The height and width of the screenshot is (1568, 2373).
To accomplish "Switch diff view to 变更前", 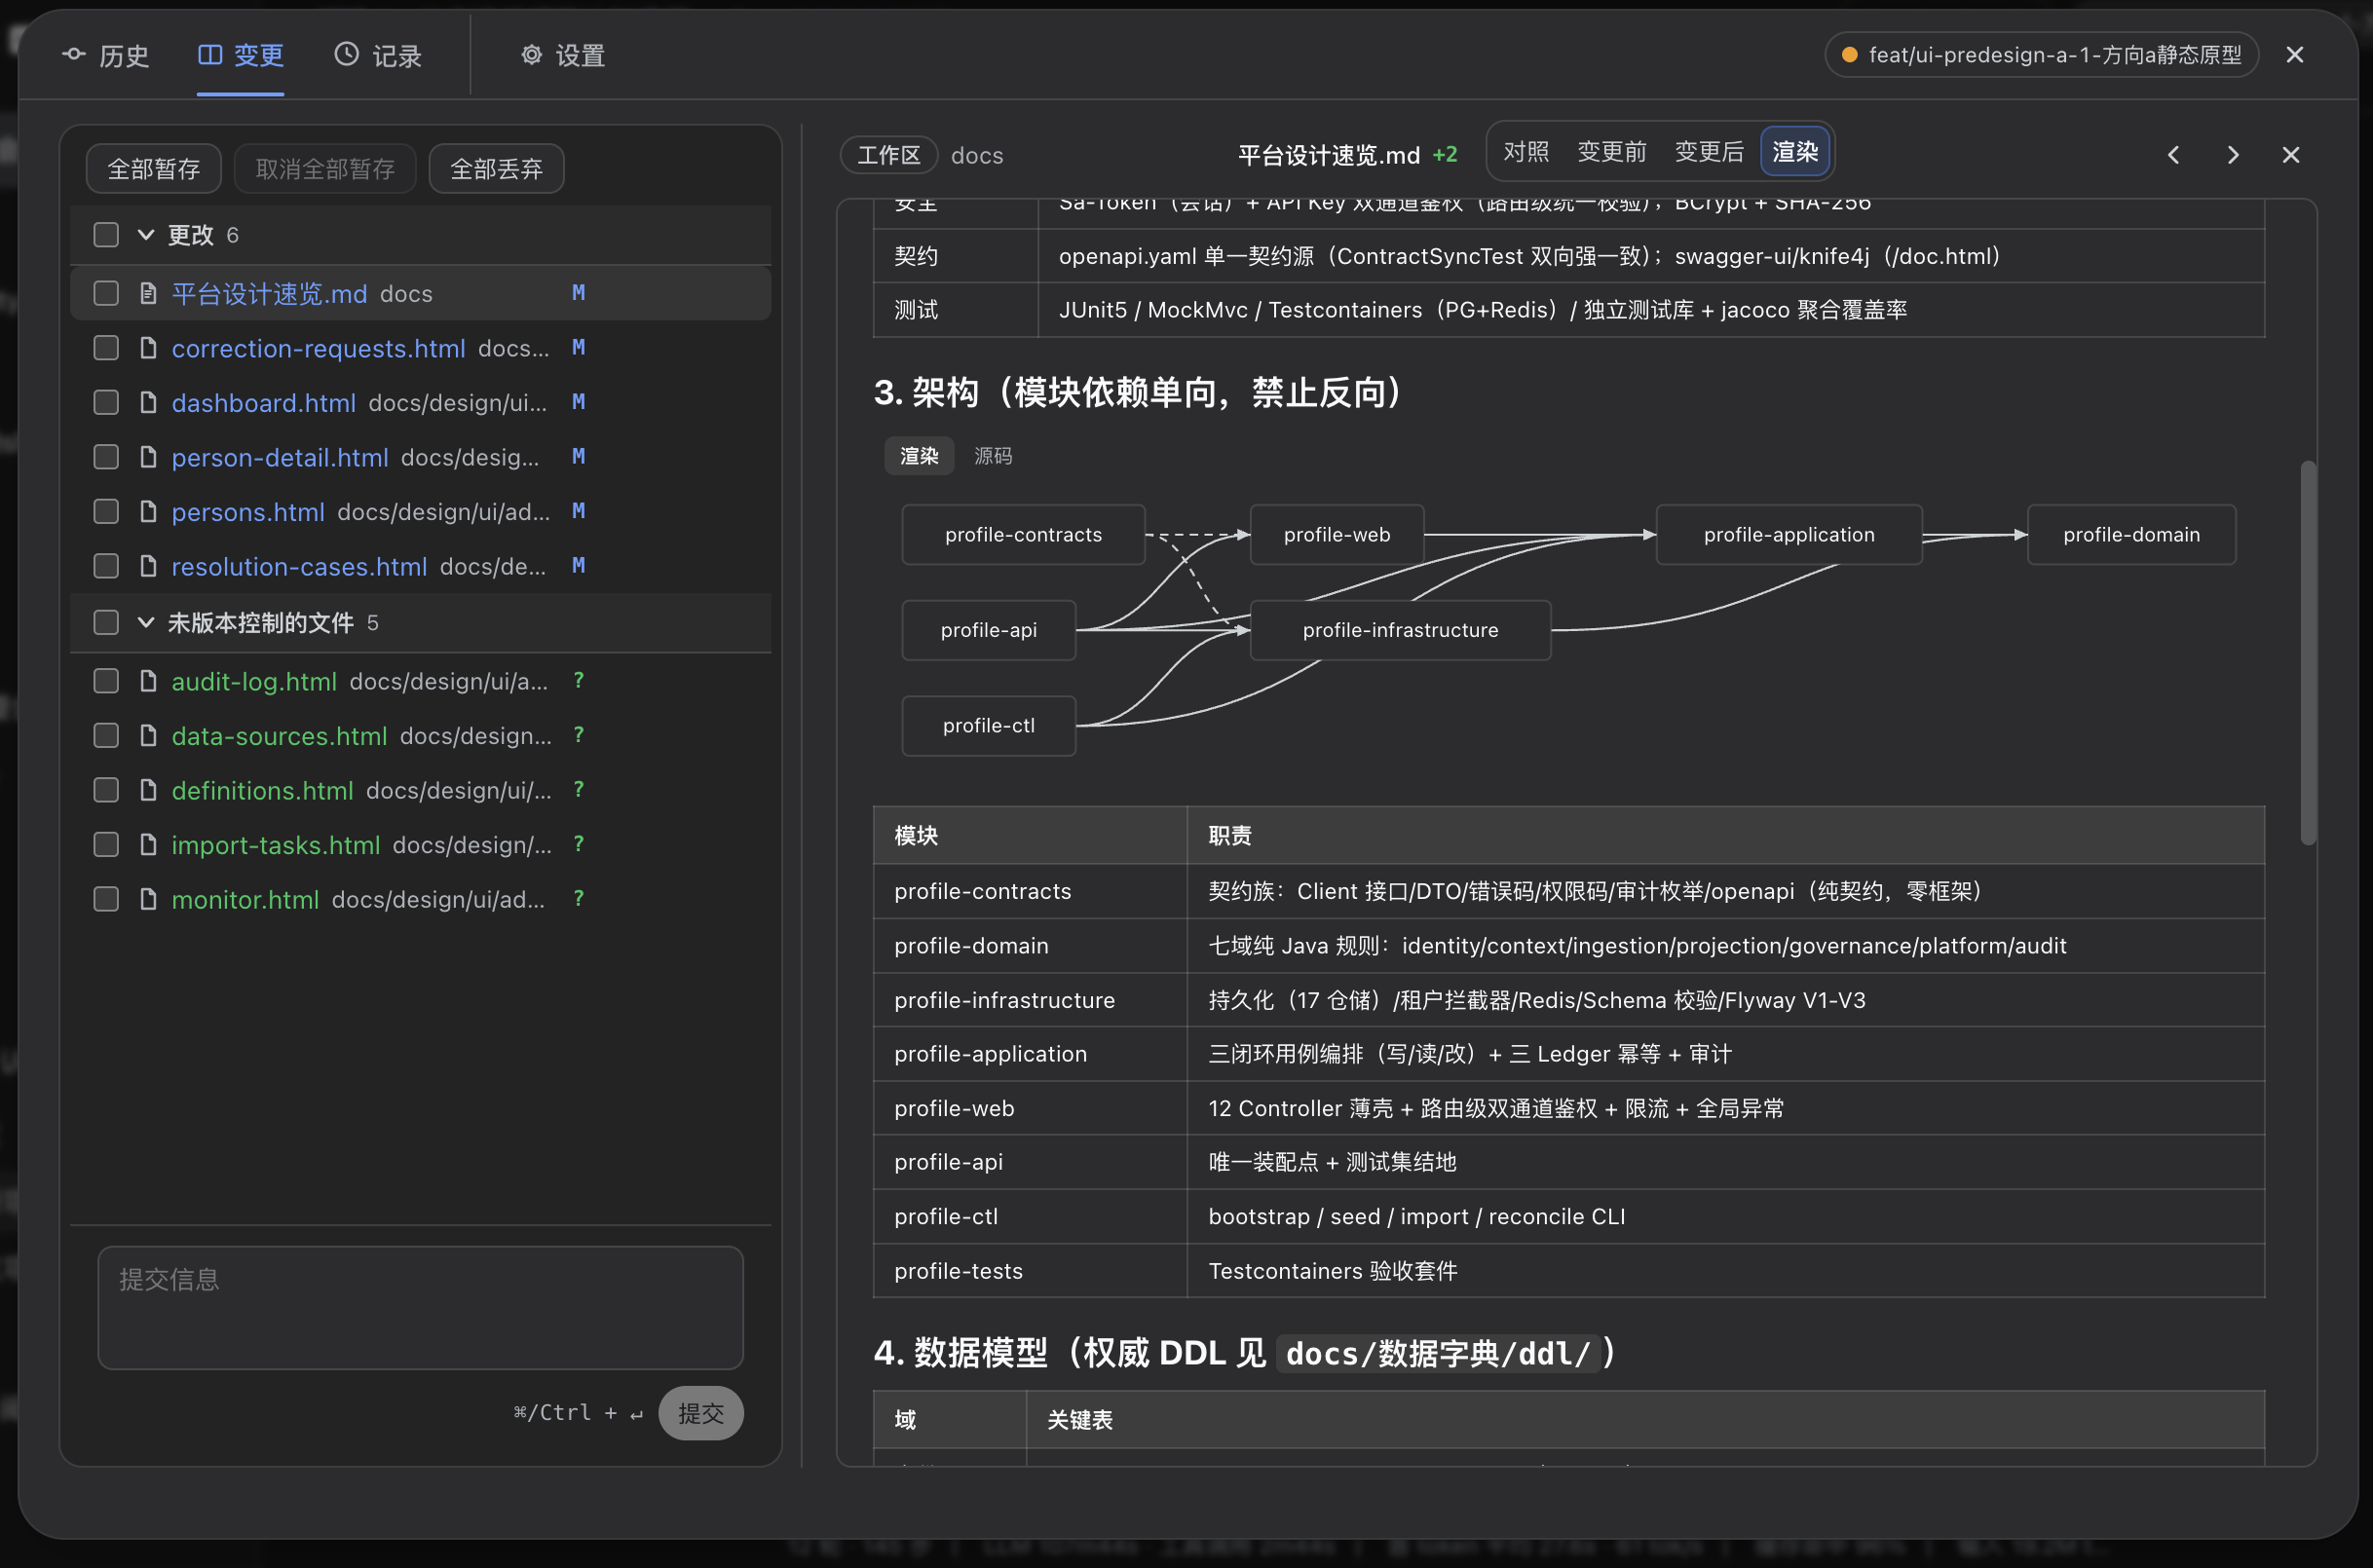I will click(1611, 152).
